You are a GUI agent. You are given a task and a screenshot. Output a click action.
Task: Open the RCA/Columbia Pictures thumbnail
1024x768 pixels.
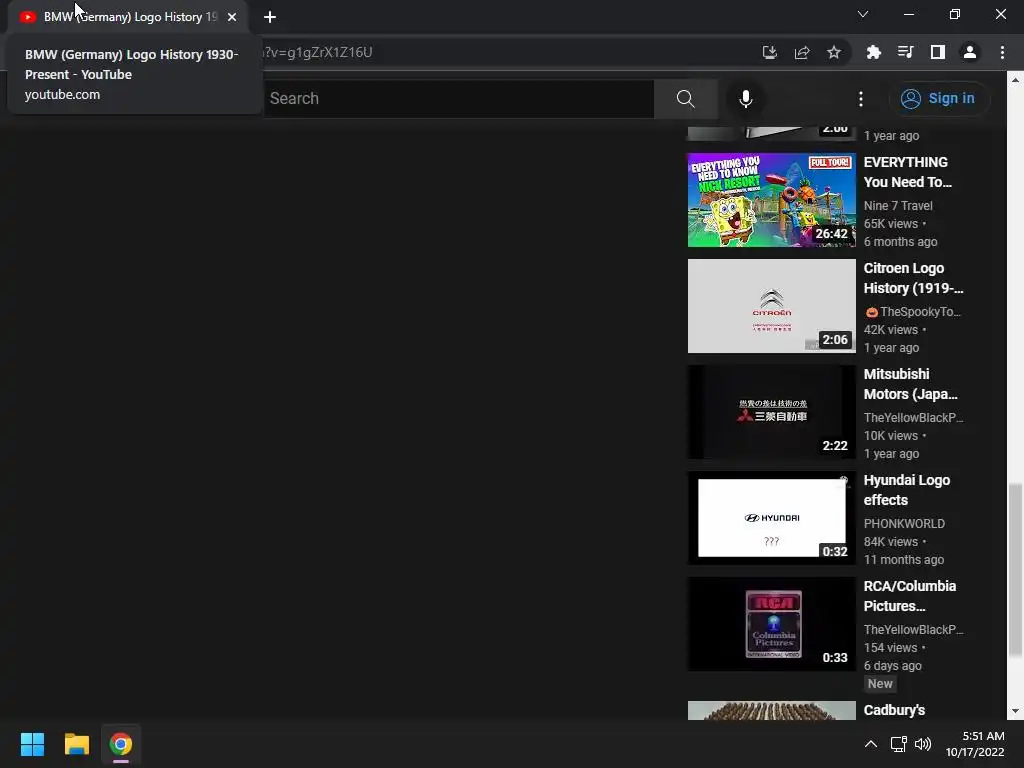(771, 624)
